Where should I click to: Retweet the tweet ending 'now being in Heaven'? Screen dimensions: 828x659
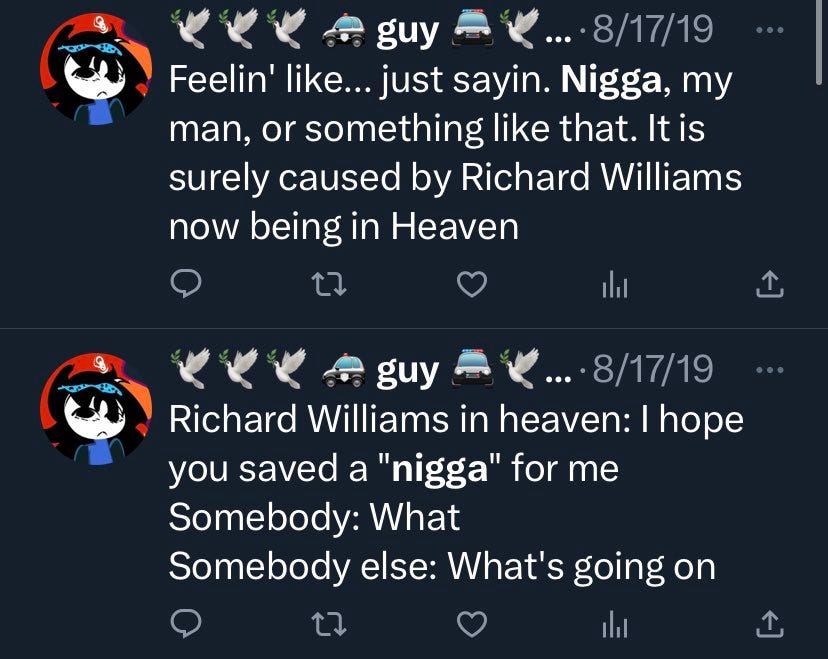[x=329, y=284]
